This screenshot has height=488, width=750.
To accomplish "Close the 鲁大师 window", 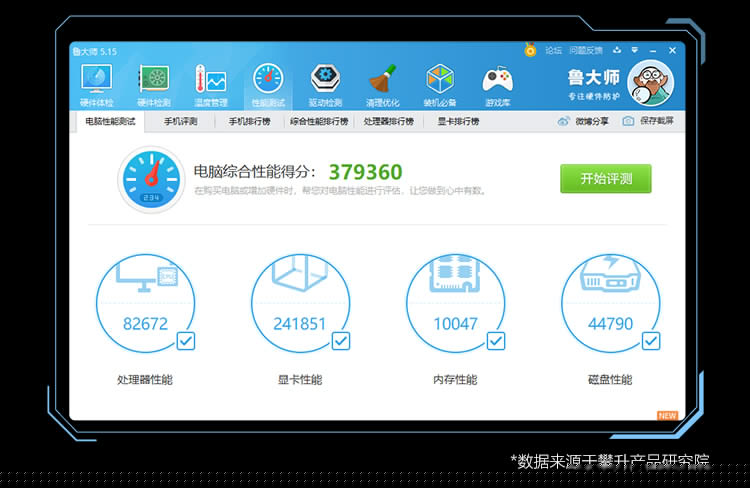I will click(672, 50).
